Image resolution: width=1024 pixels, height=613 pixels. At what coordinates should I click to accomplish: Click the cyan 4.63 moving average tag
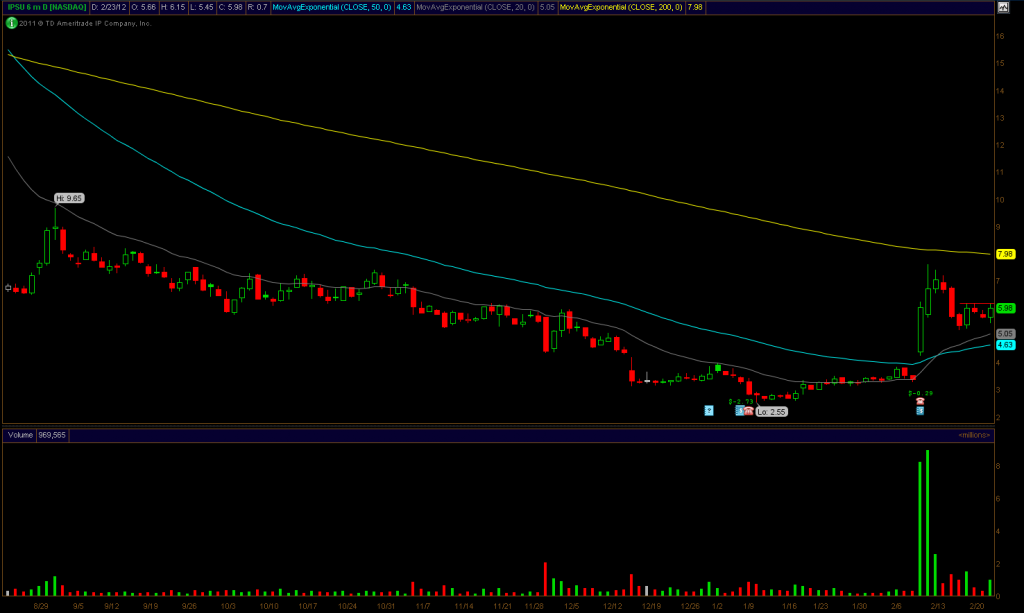coord(1005,345)
